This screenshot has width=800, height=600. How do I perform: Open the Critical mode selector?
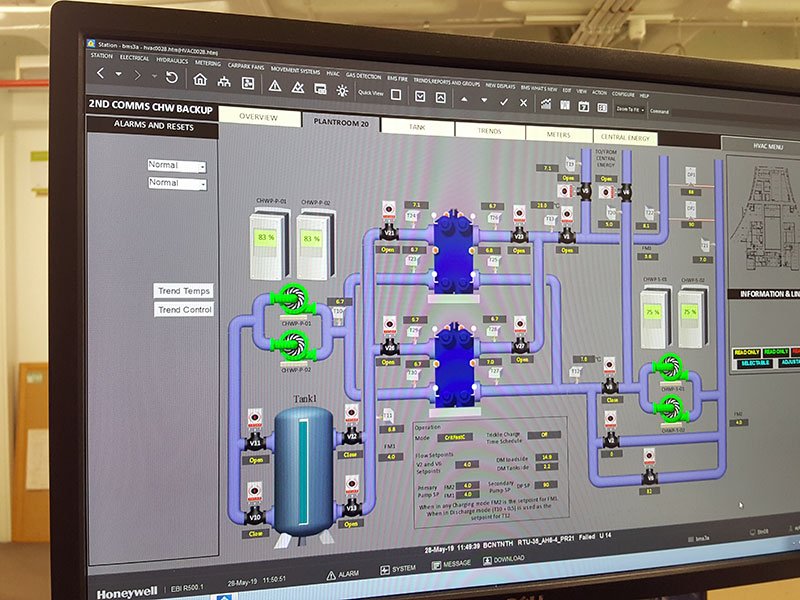tap(455, 437)
